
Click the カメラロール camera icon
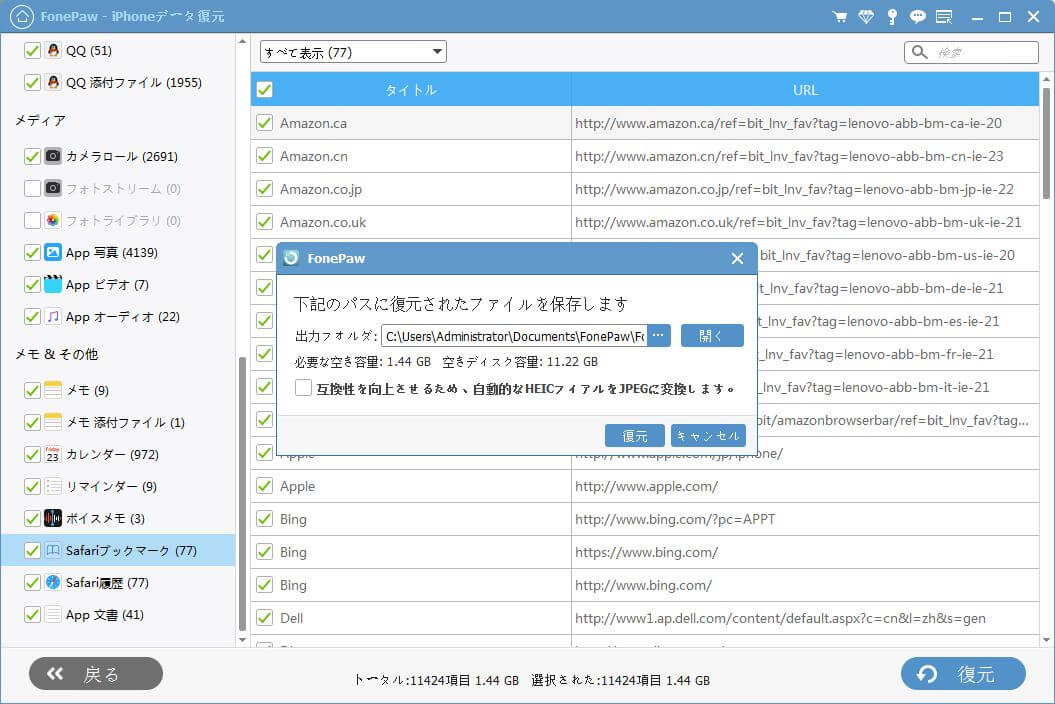pos(53,156)
